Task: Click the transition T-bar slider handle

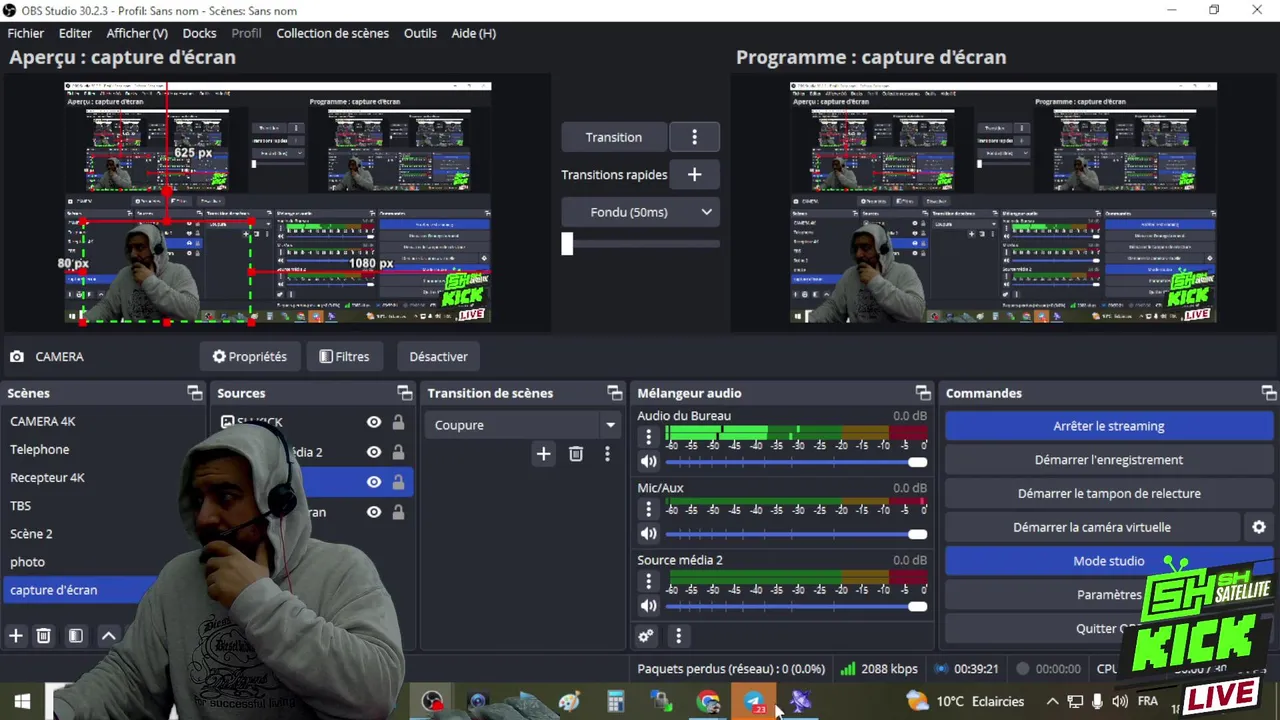Action: tap(567, 243)
